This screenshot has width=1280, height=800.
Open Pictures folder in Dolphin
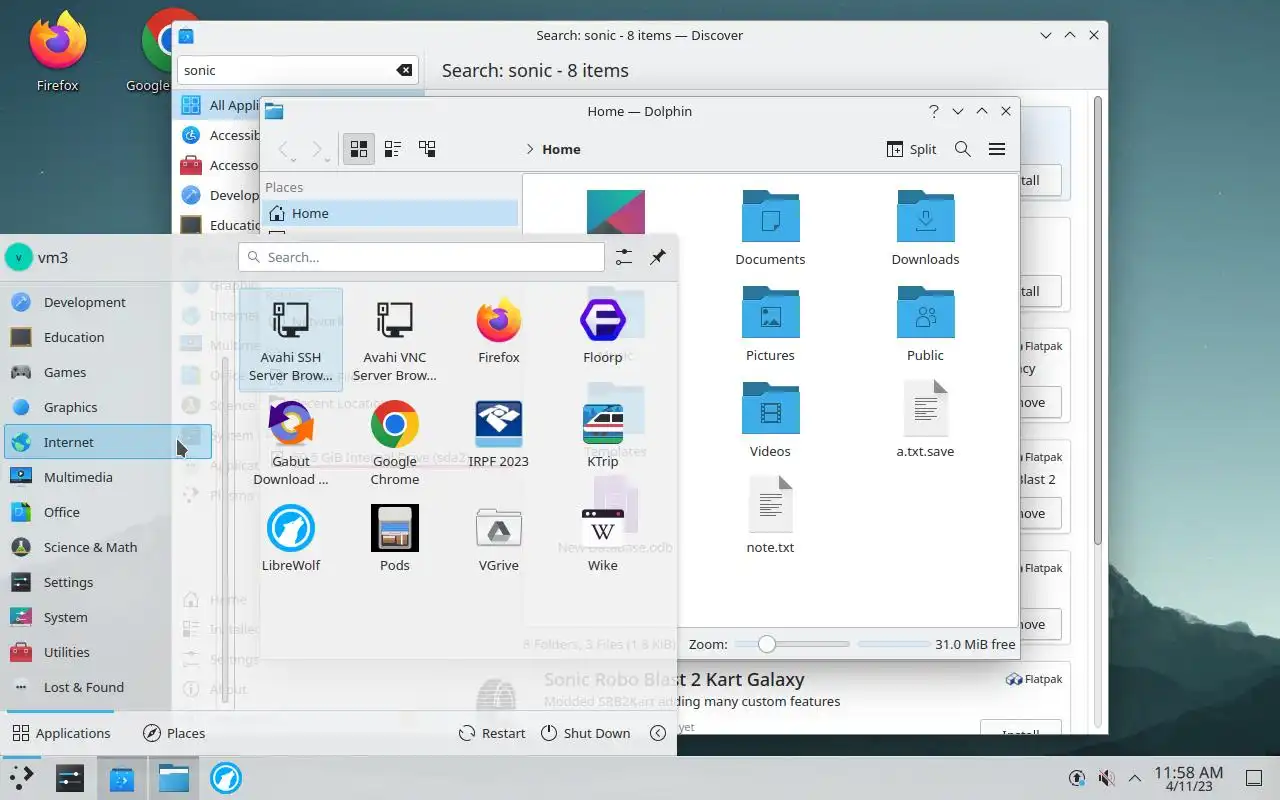coord(770,325)
